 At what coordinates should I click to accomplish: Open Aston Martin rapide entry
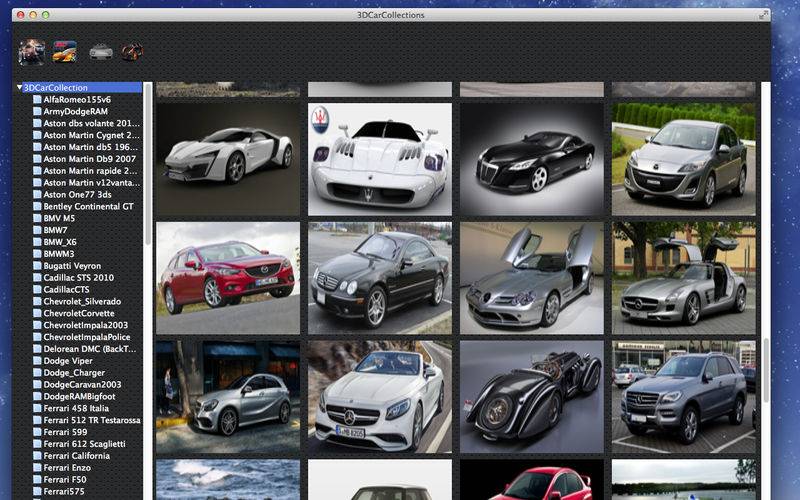coord(90,170)
